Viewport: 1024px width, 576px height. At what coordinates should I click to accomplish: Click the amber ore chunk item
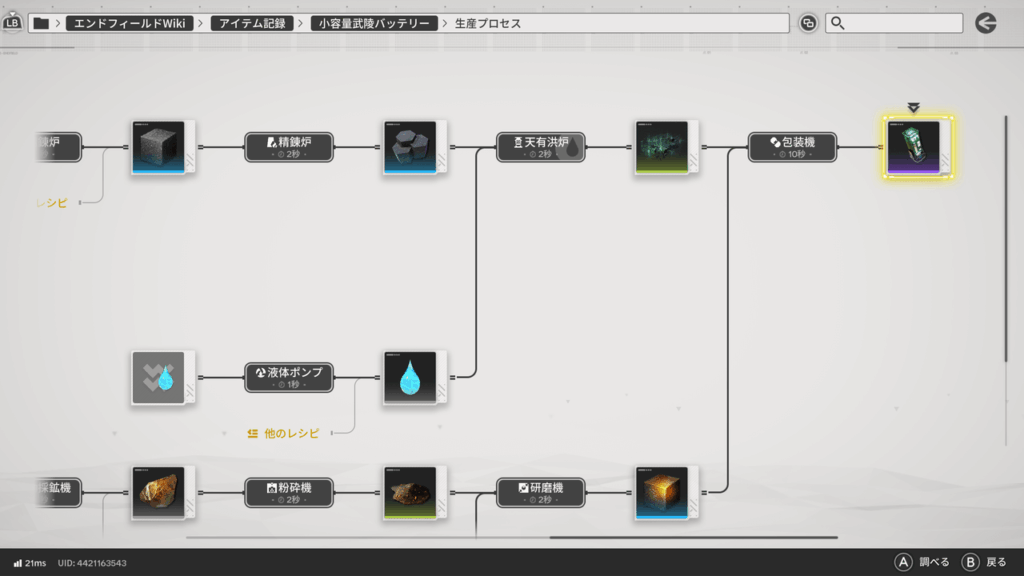(159, 493)
